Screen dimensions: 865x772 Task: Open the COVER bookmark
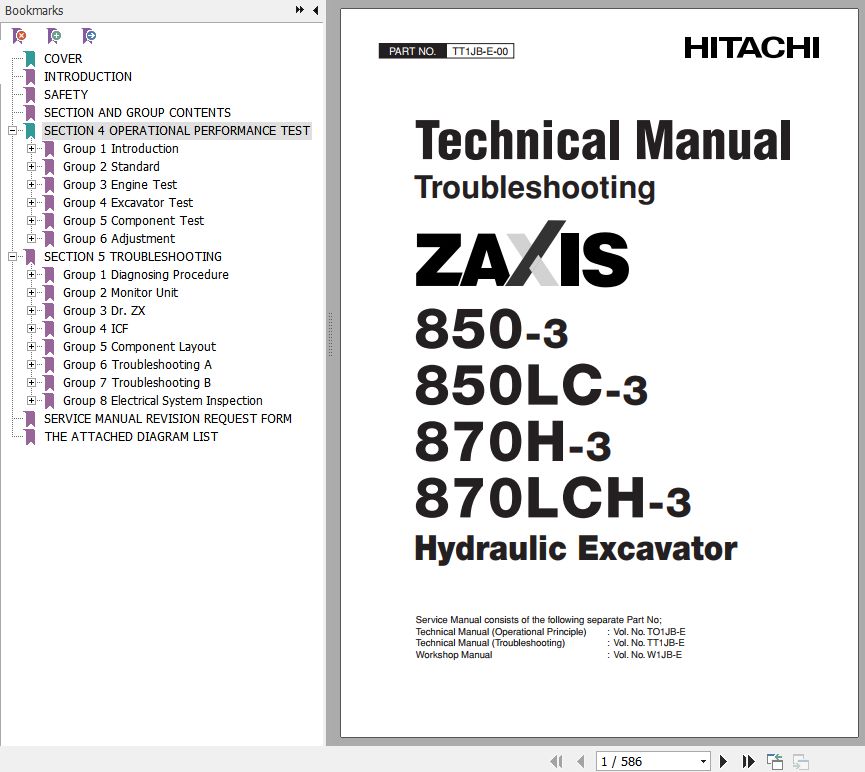tap(63, 58)
